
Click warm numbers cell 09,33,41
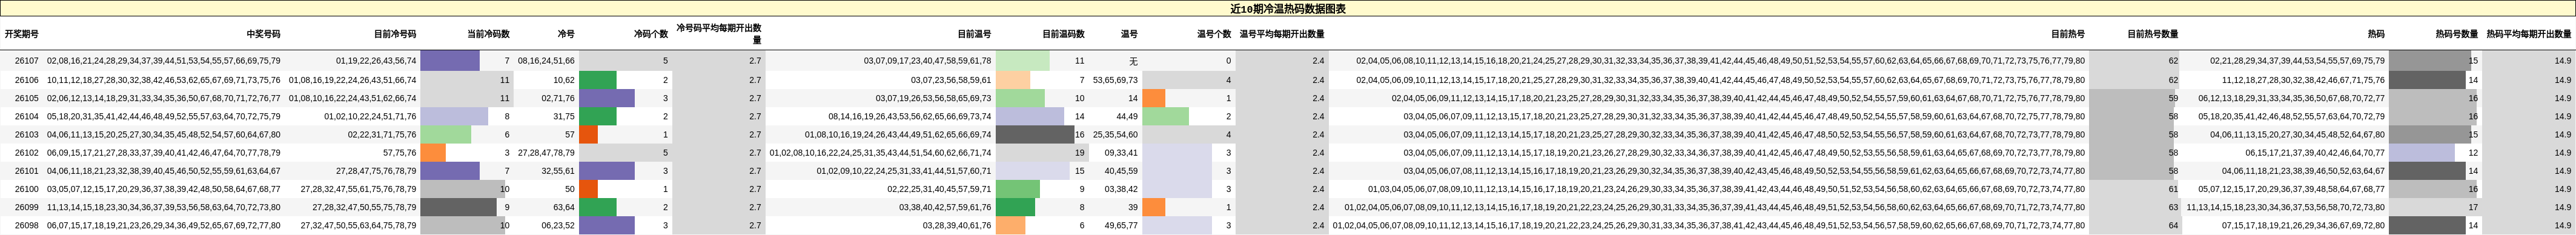pyautogui.click(x=1121, y=153)
